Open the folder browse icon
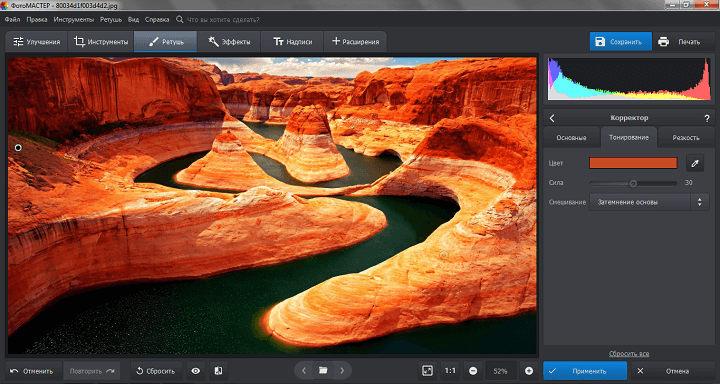The height and width of the screenshot is (384, 720). pyautogui.click(x=323, y=370)
